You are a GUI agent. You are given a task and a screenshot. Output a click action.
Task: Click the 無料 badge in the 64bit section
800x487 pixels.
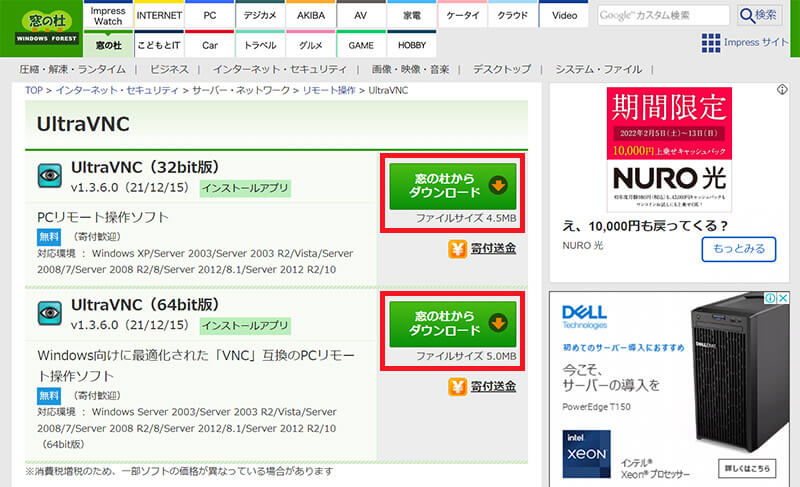click(x=49, y=396)
